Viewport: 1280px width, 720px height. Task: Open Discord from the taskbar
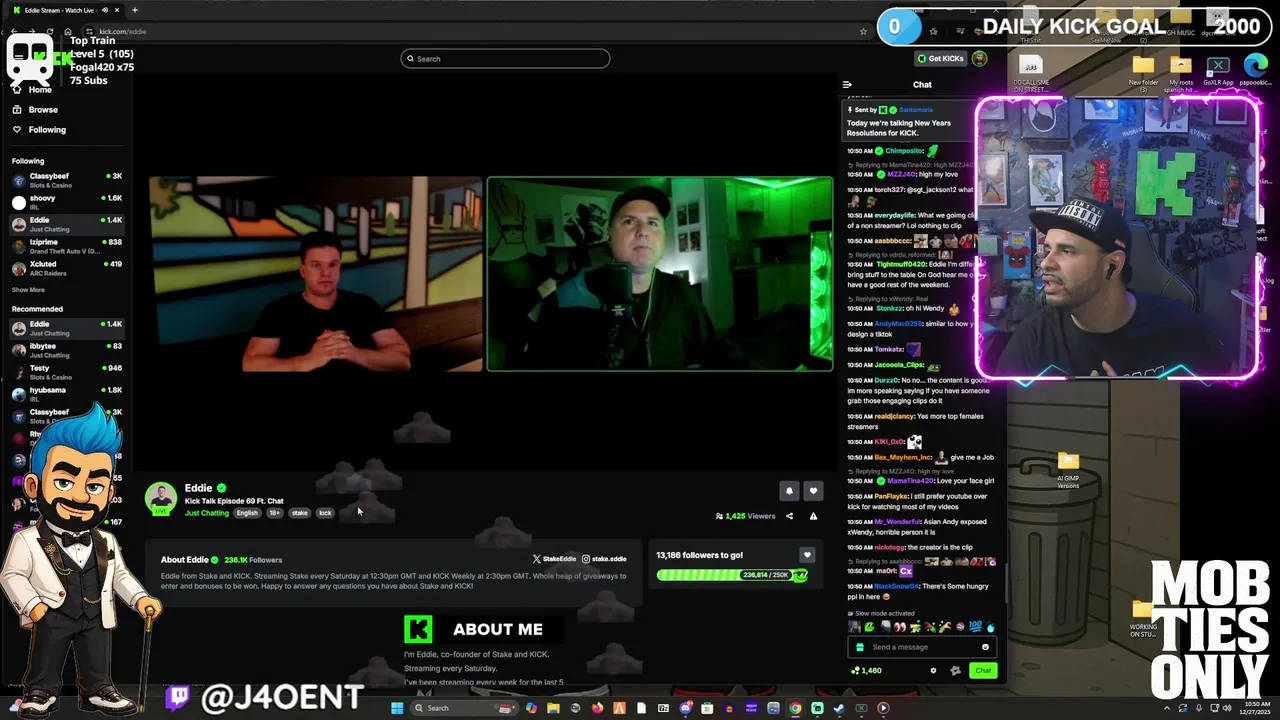point(685,708)
